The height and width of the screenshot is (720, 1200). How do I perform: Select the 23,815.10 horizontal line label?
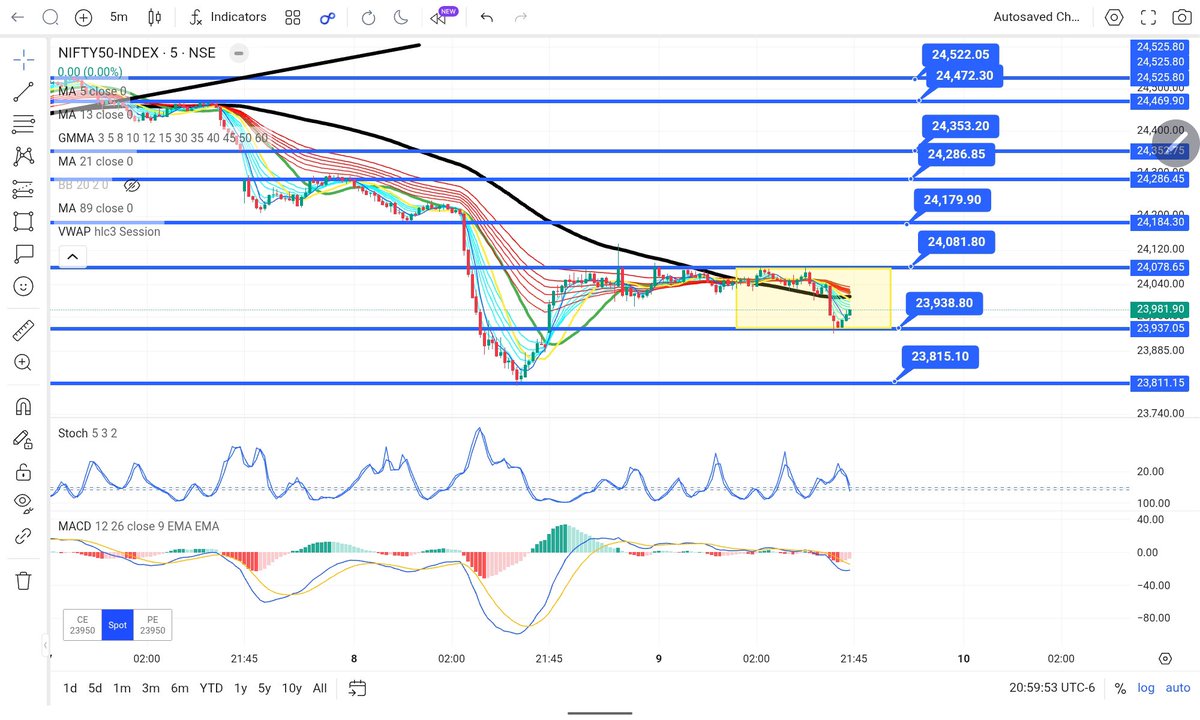tap(941, 355)
